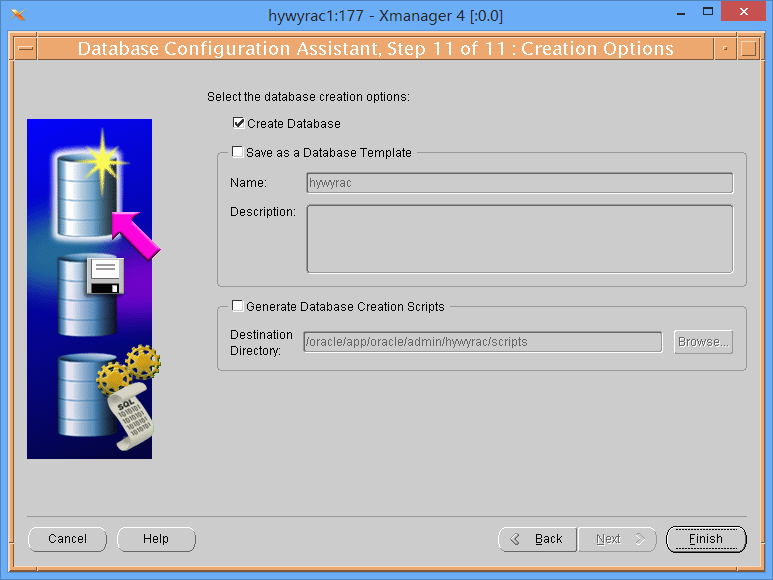Close the Xmanager window
This screenshot has width=773, height=580.
[744, 11]
